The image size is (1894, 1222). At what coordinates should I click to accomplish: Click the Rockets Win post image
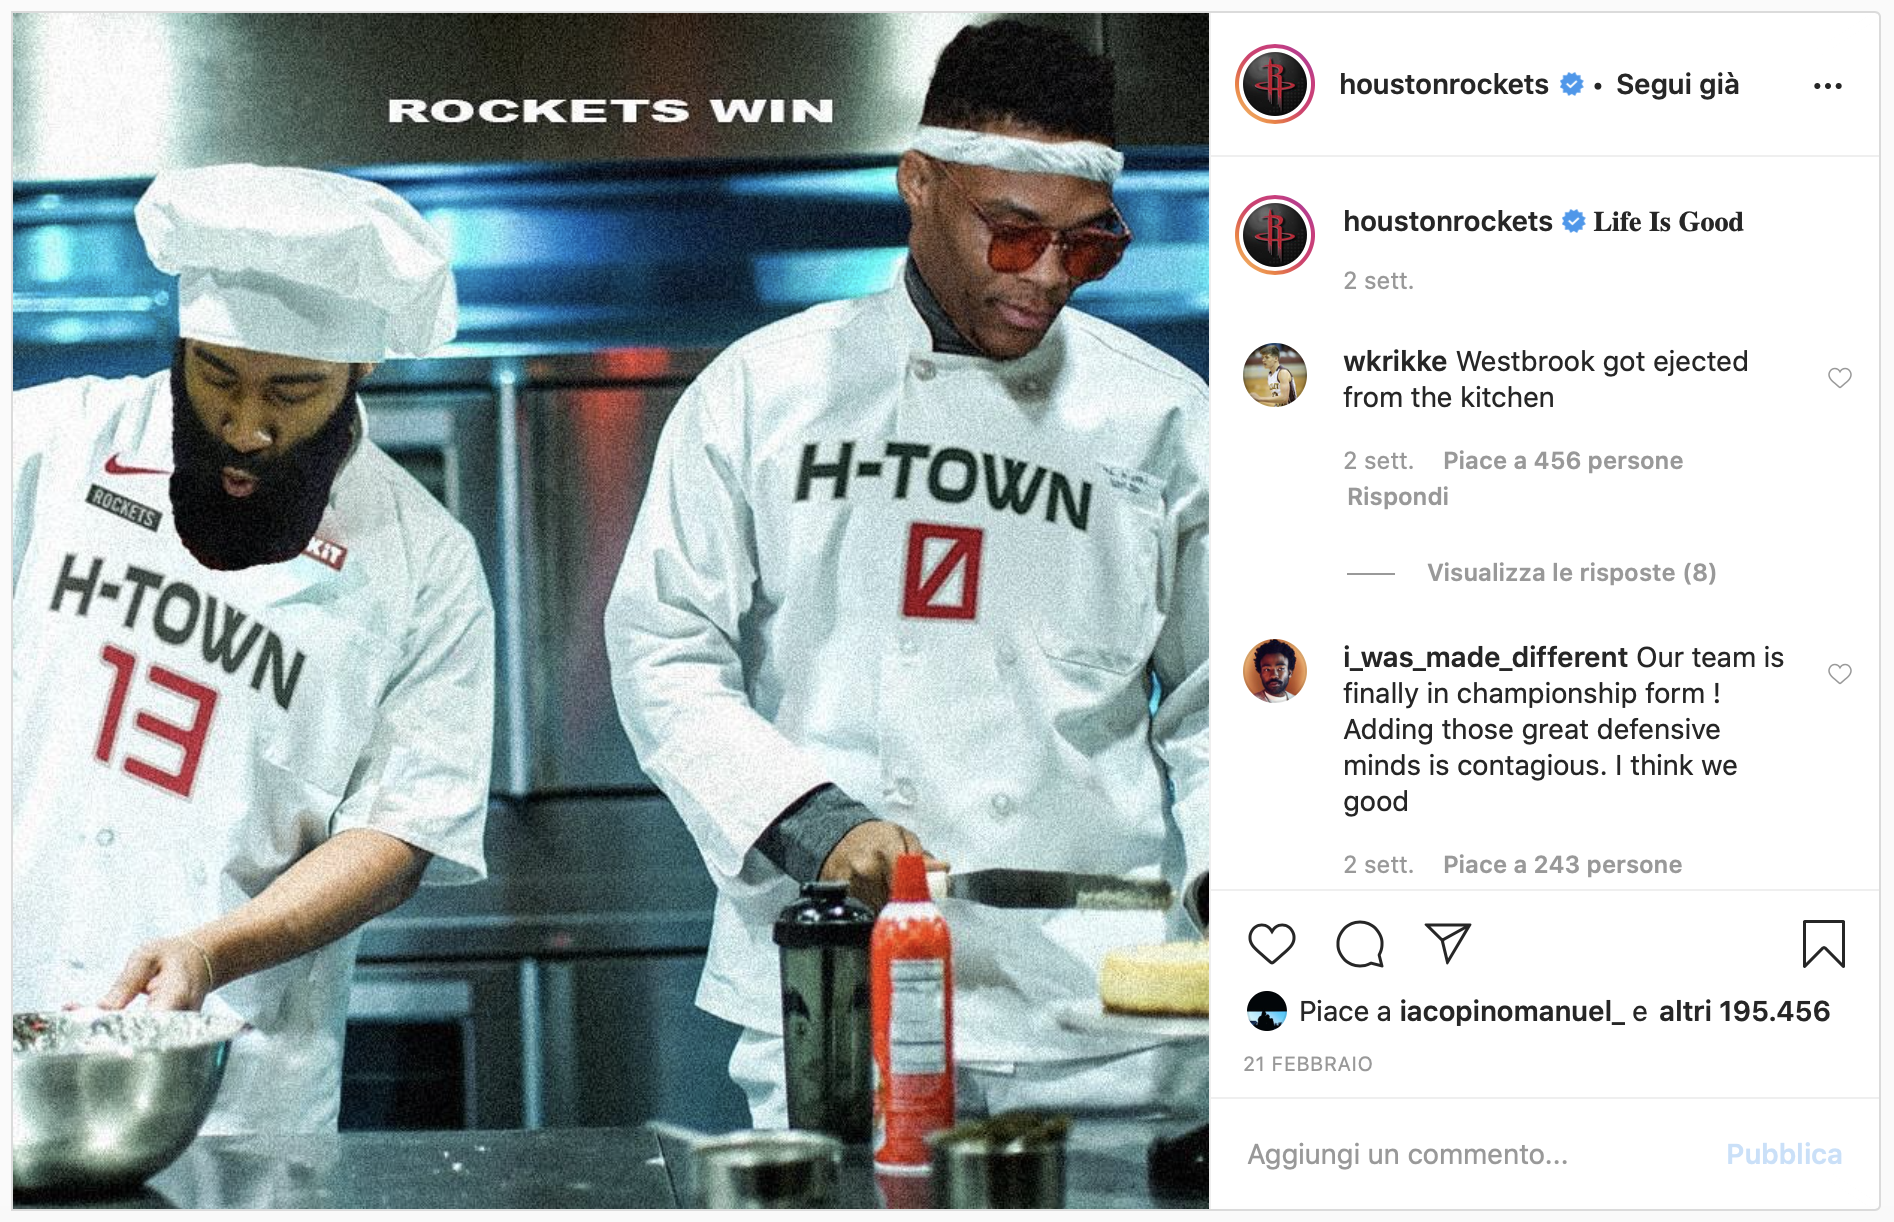click(x=610, y=610)
